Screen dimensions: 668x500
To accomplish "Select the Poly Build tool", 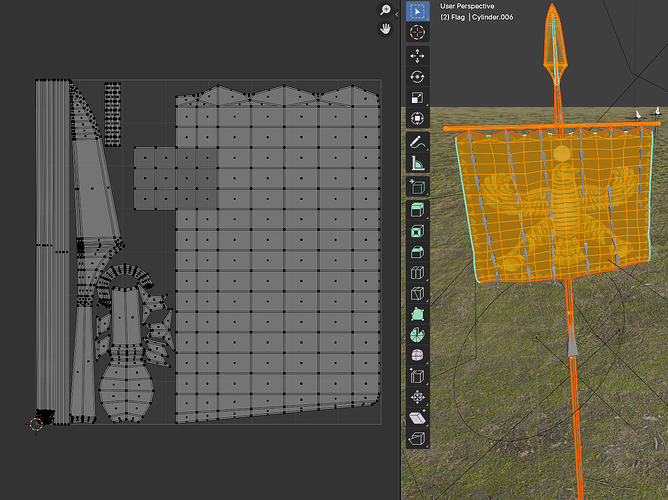I will click(418, 314).
